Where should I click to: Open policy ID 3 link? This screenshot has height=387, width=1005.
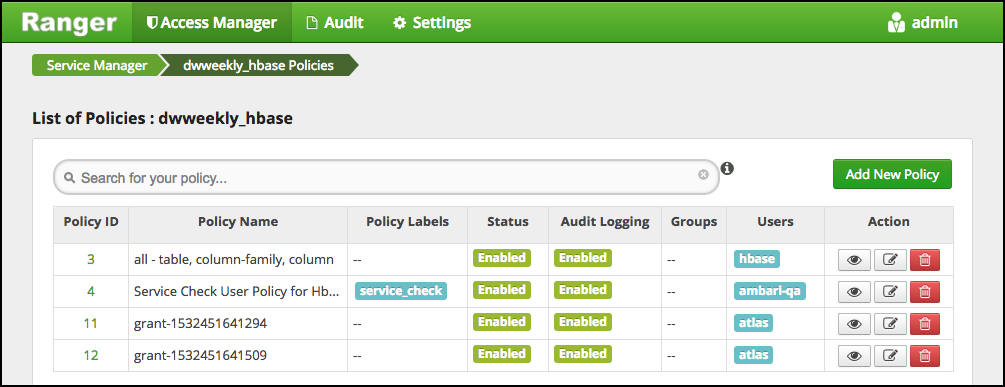tap(91, 259)
